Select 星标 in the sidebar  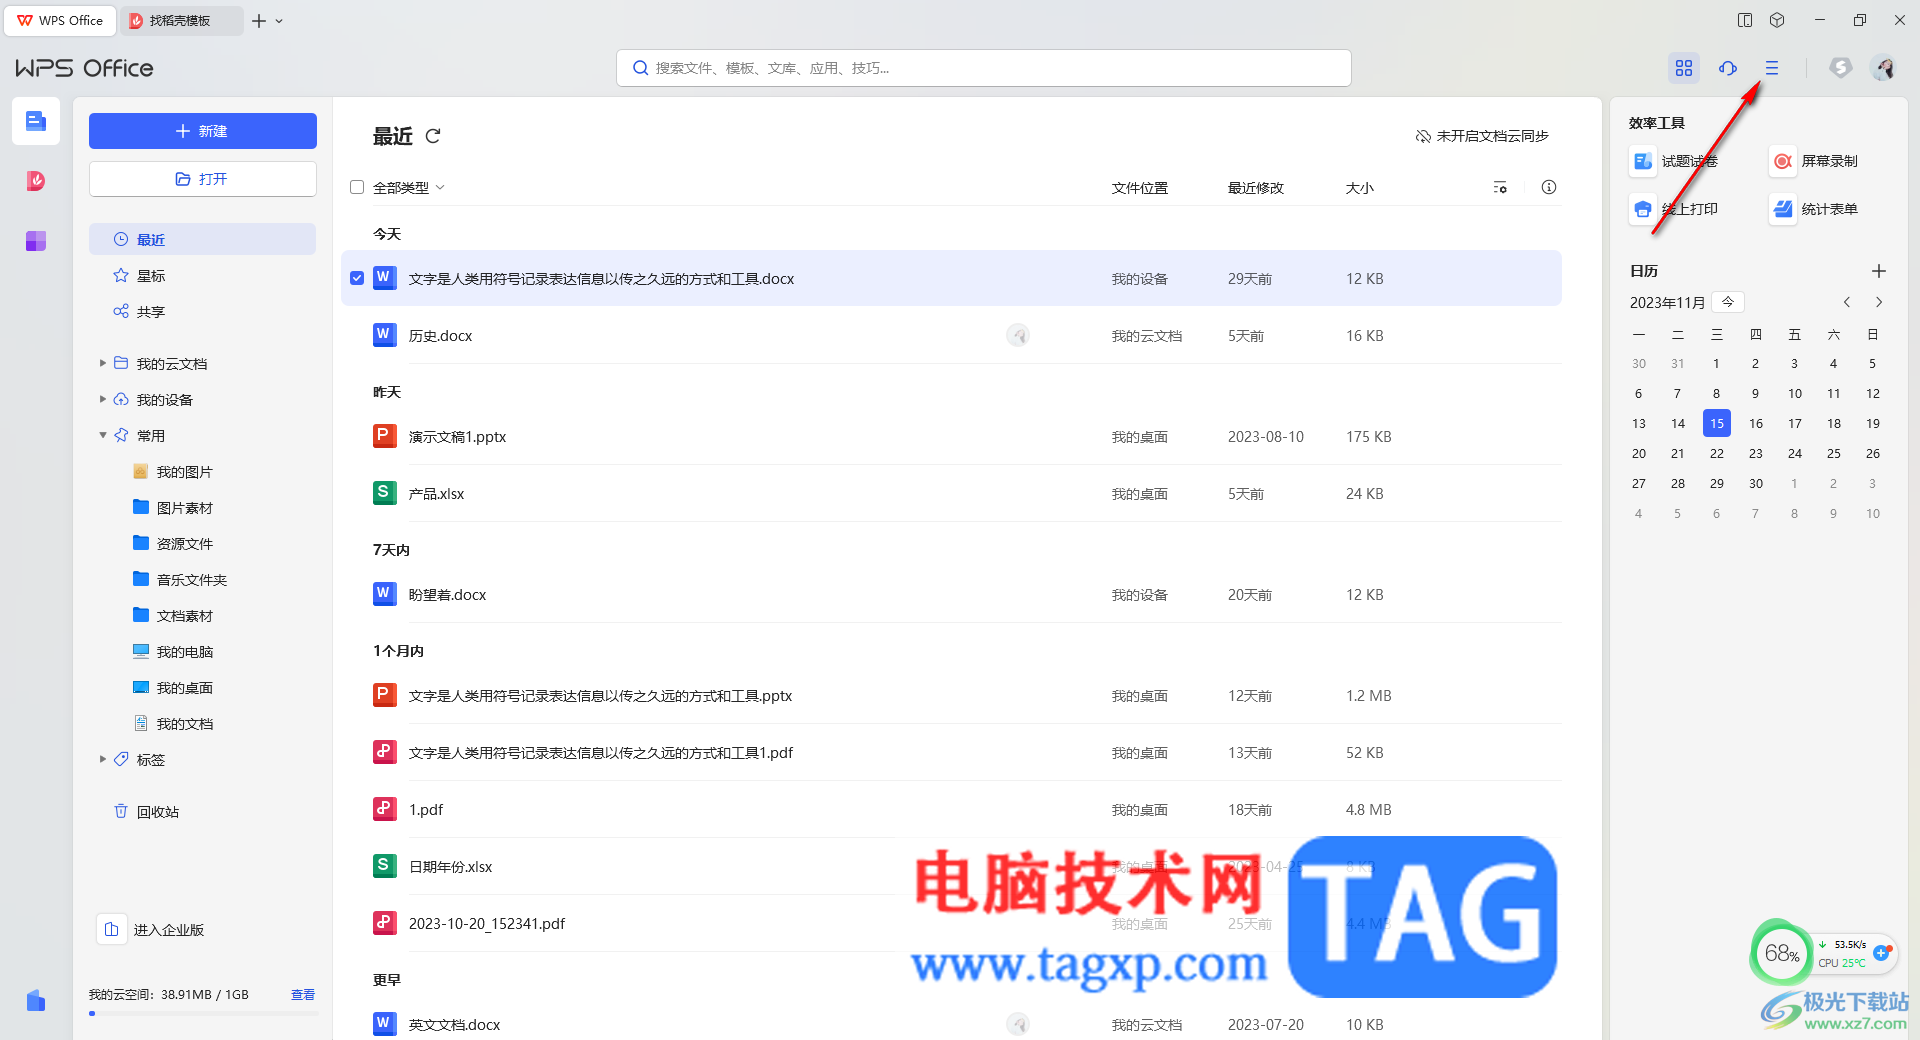click(202, 276)
